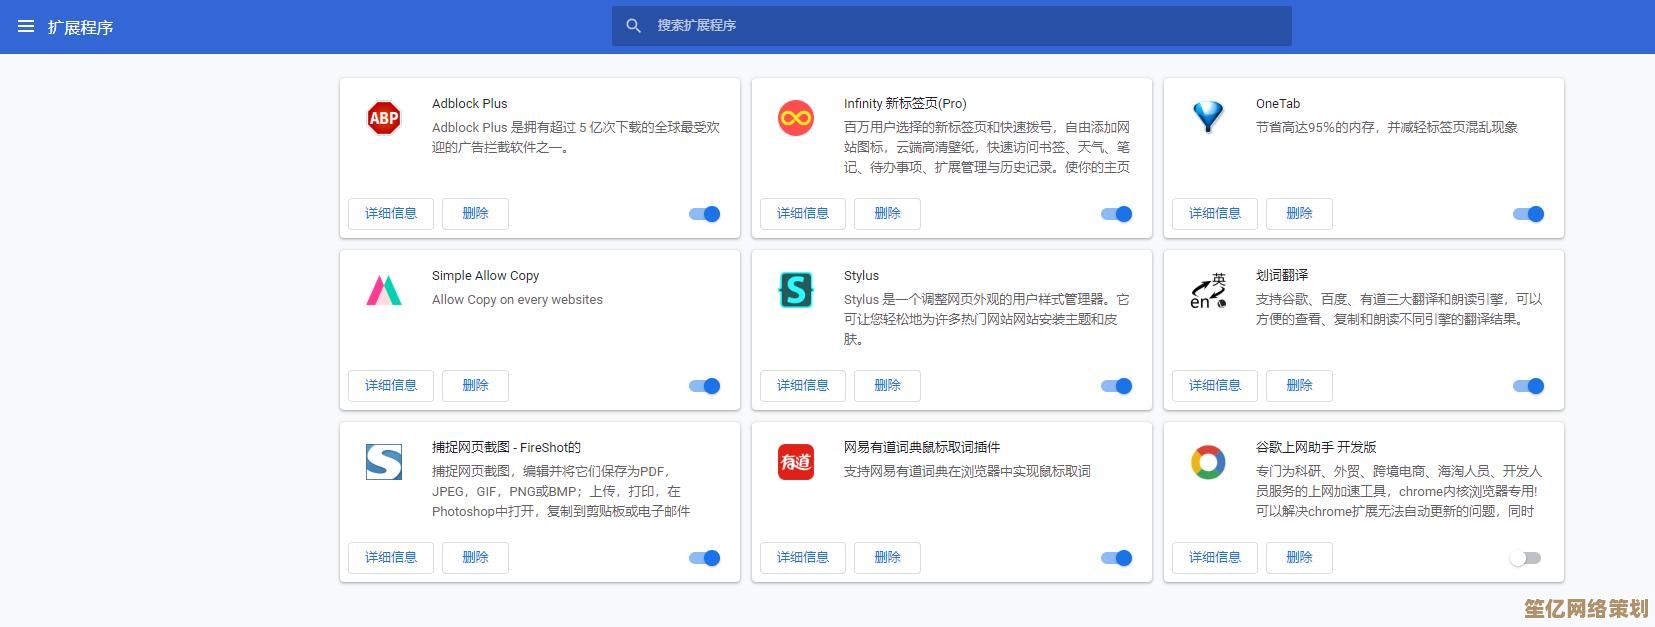Click the 谷歌上网助手 extension icon
This screenshot has width=1655, height=627.
click(1208, 463)
